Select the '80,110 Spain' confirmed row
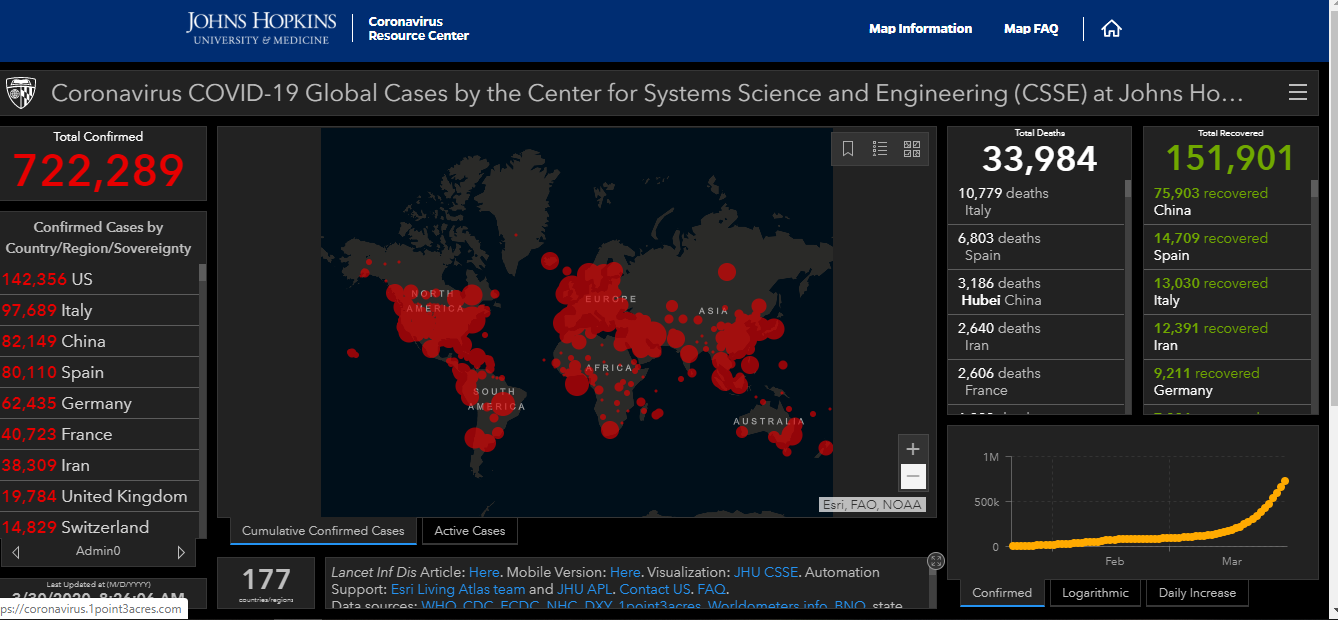The height and width of the screenshot is (620, 1338). point(99,372)
